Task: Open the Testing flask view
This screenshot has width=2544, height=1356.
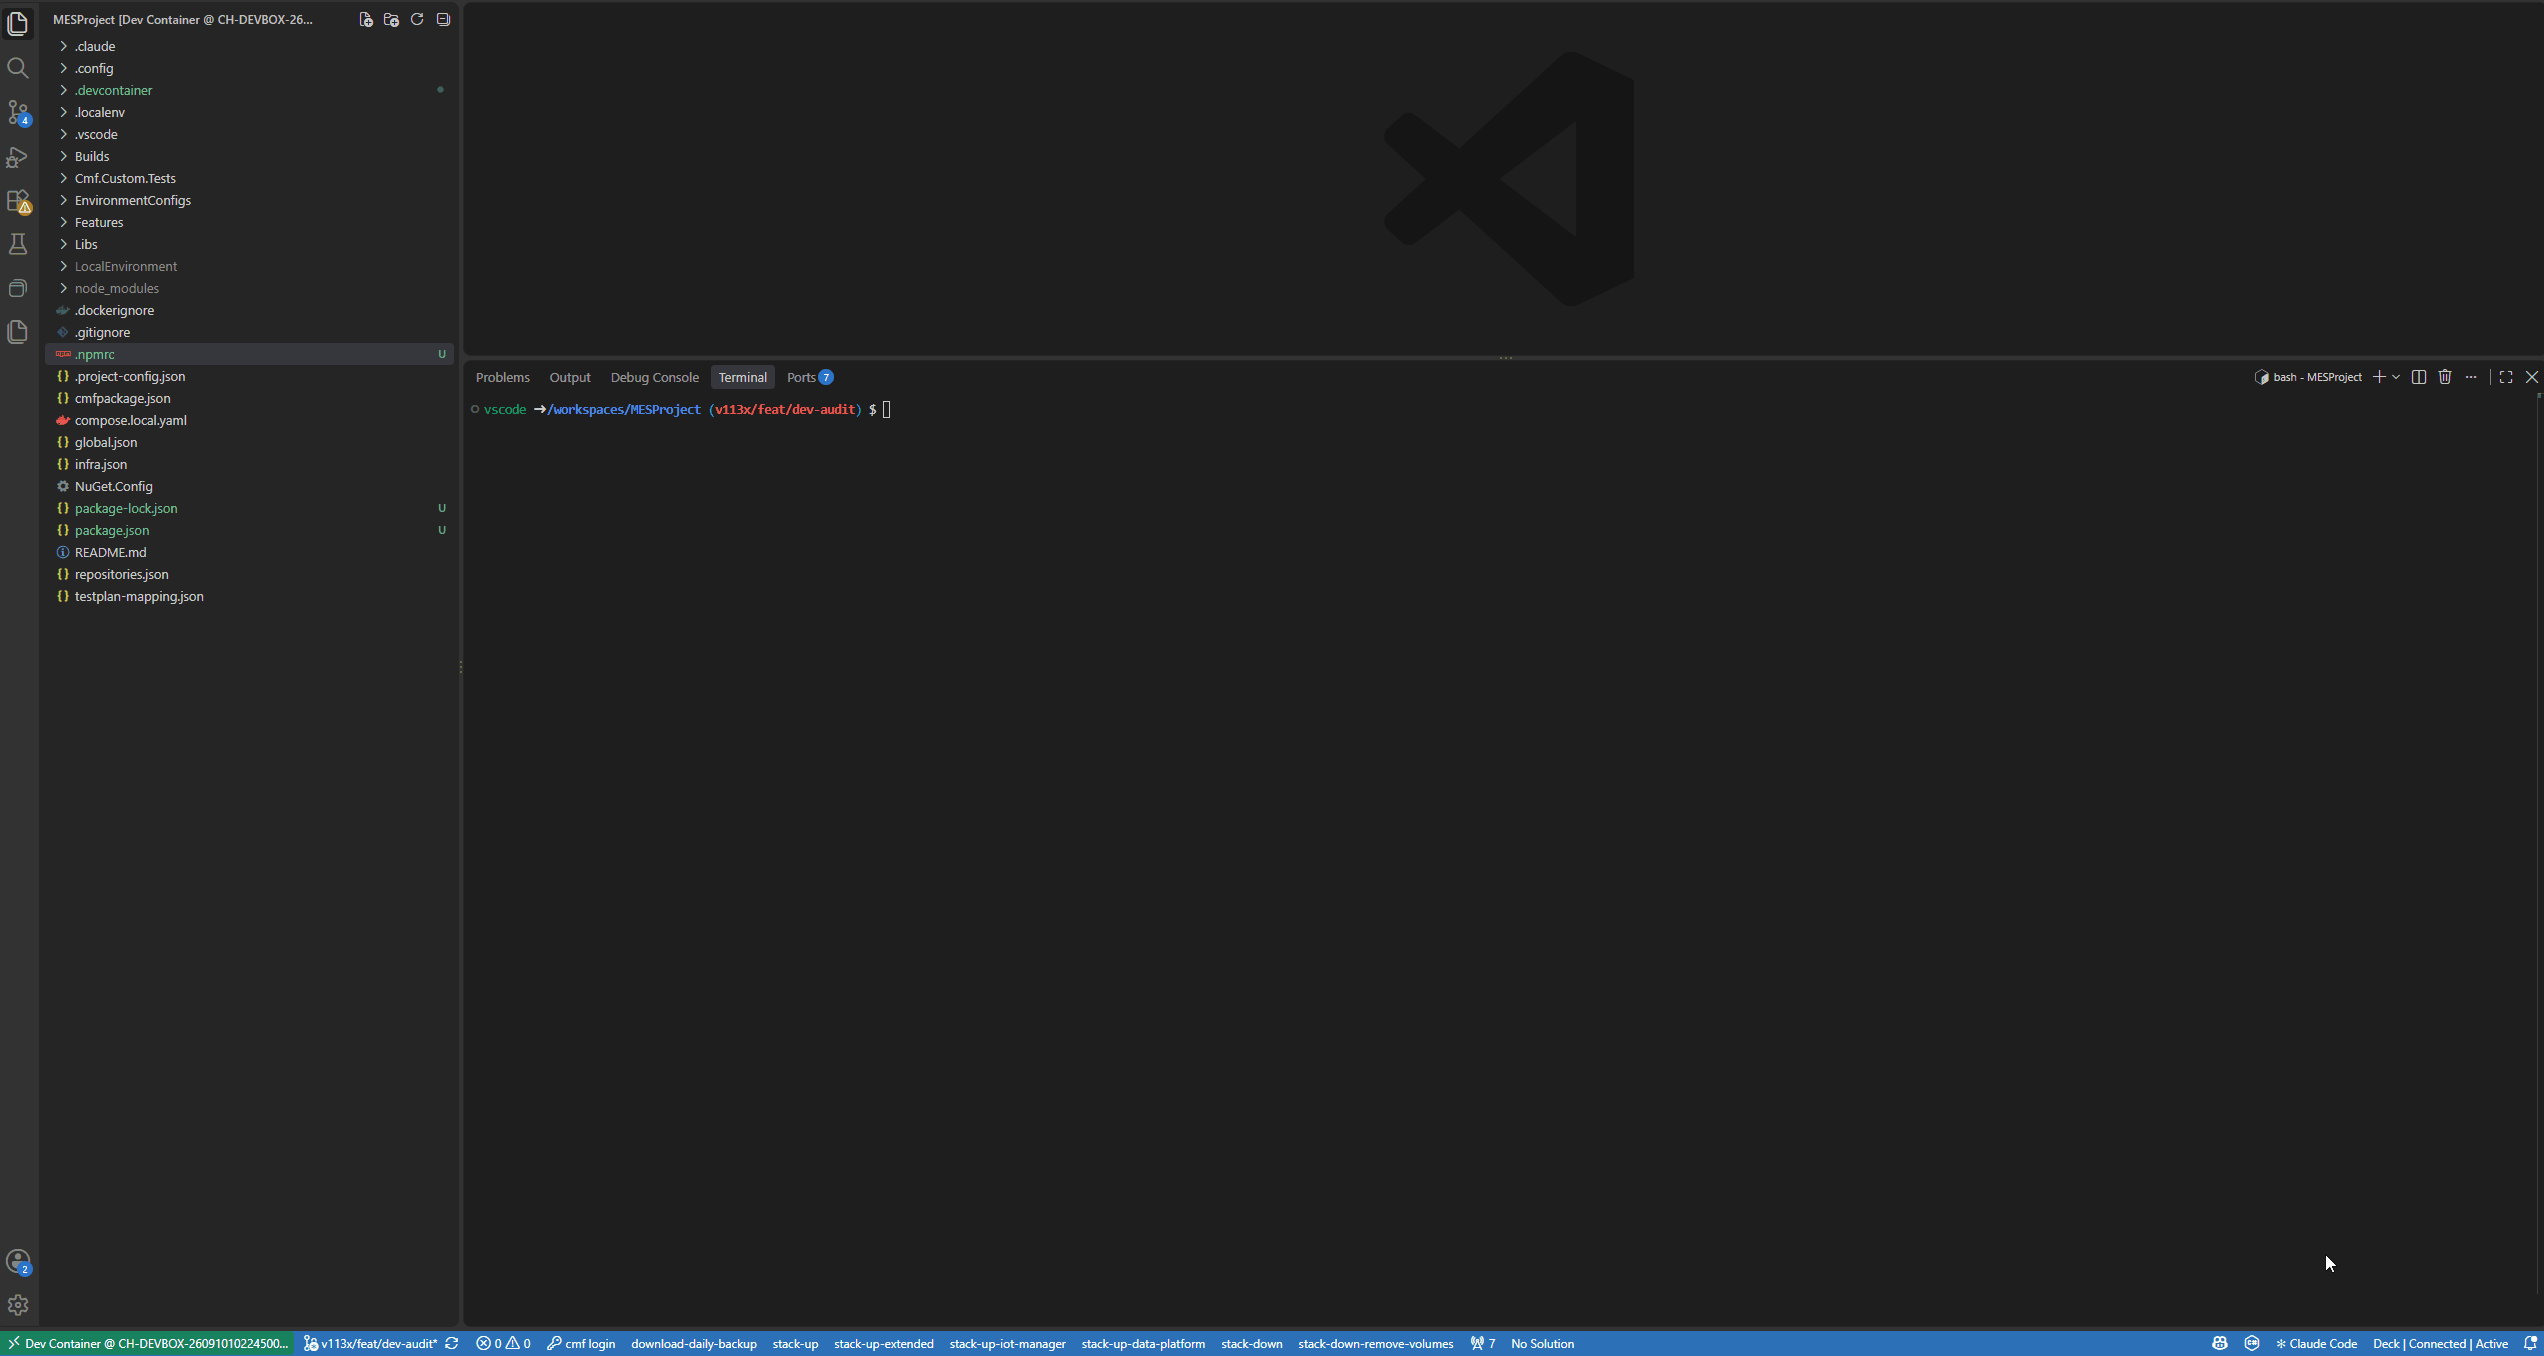Action: tap(18, 244)
